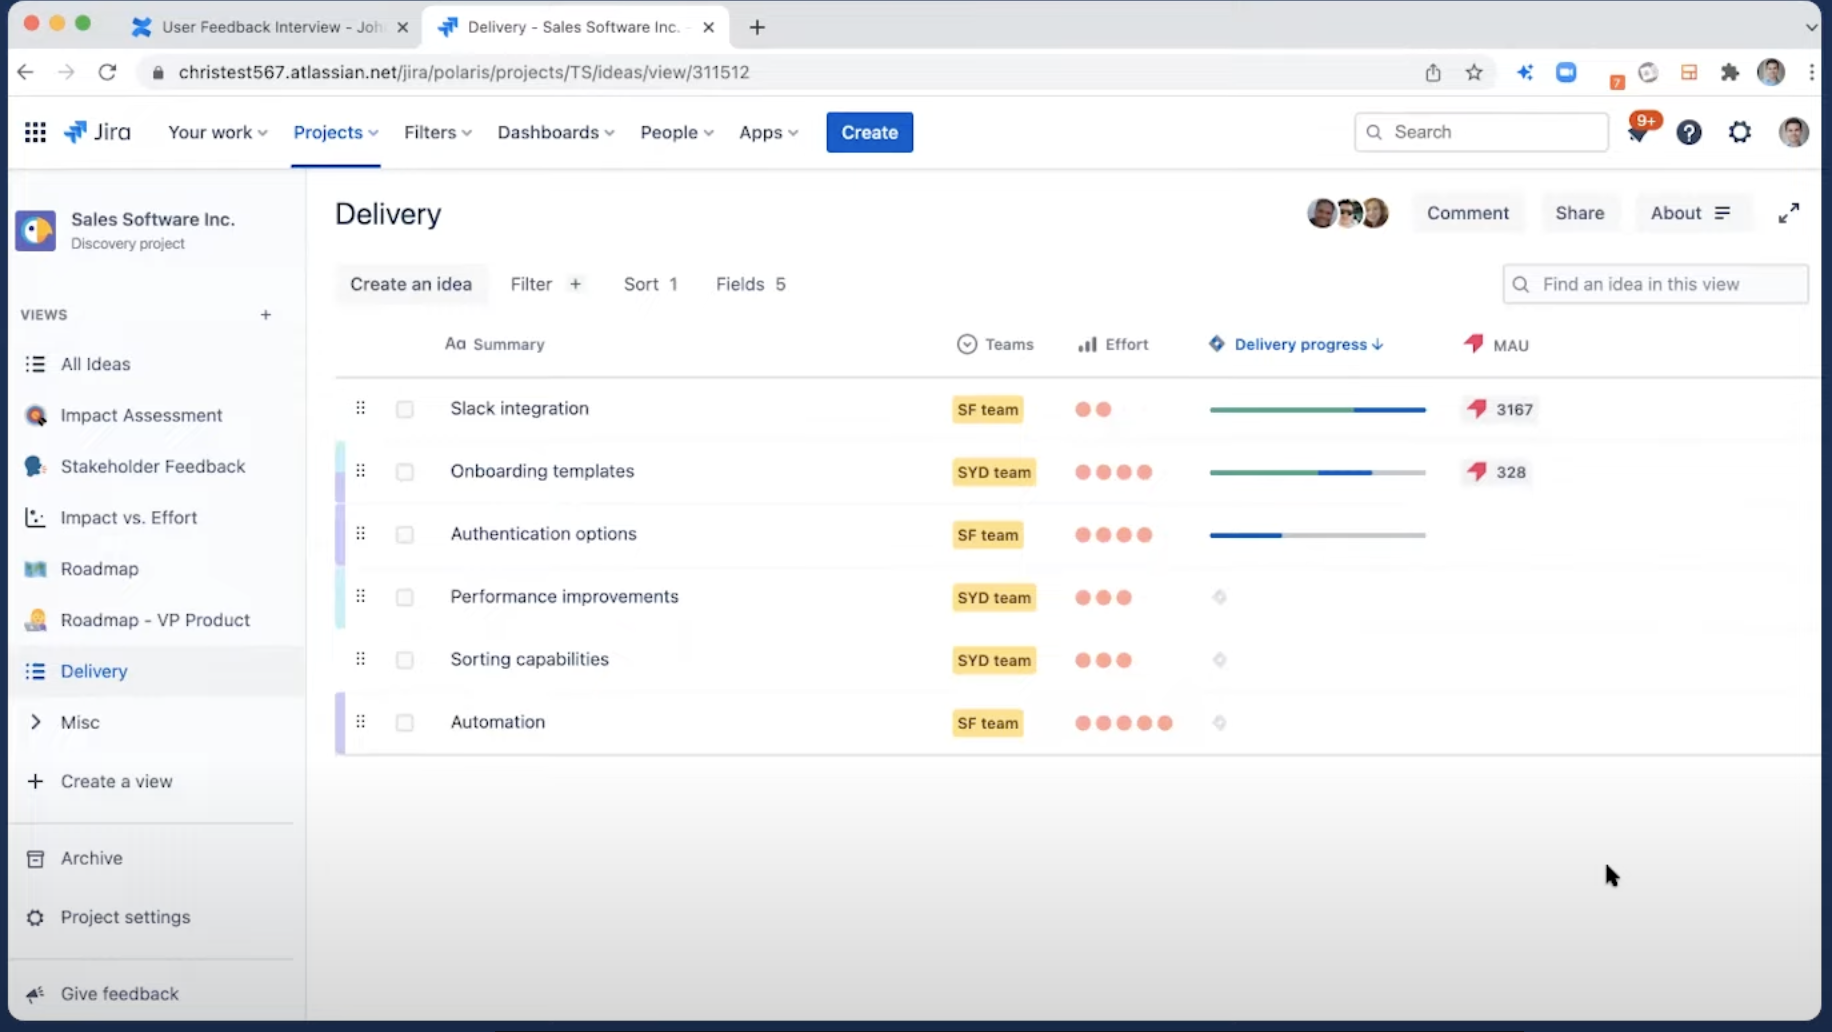
Task: Click the viewer avatars group in Delivery header
Action: point(1348,213)
